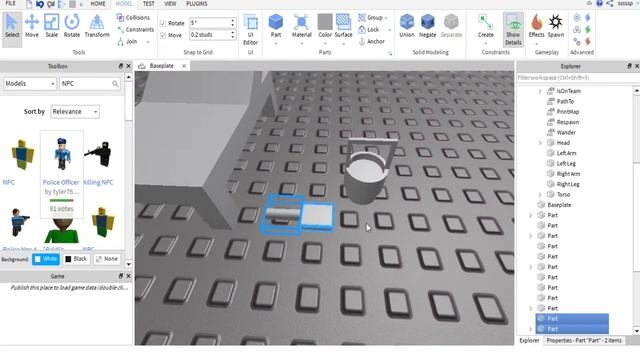Image resolution: width=640 pixels, height=360 pixels.
Task: Group the selected parts
Action: click(x=371, y=18)
